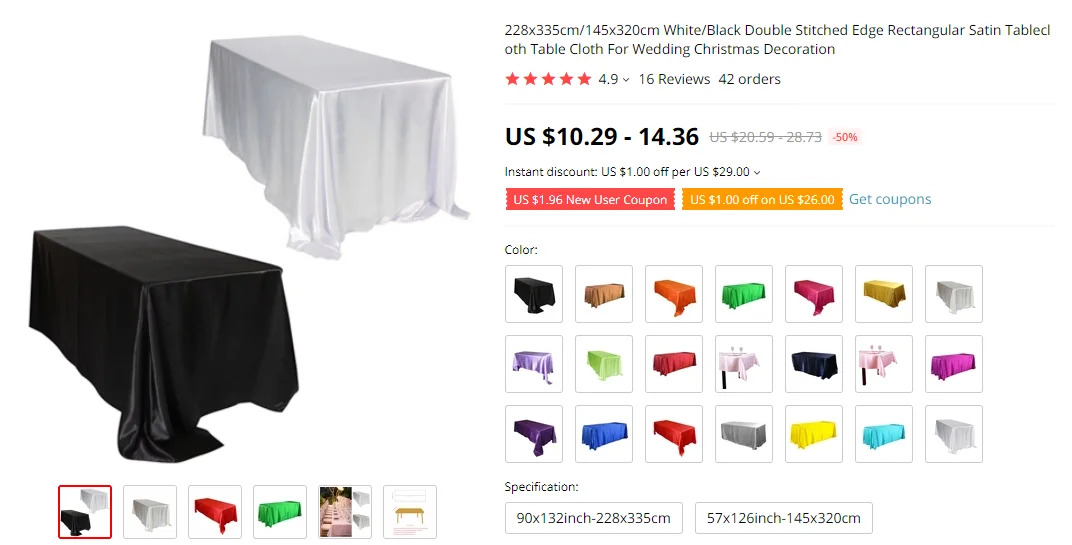The image size is (1072, 545).
Task: Expand the 4.9 rating breakdown chevron
Action: (626, 80)
